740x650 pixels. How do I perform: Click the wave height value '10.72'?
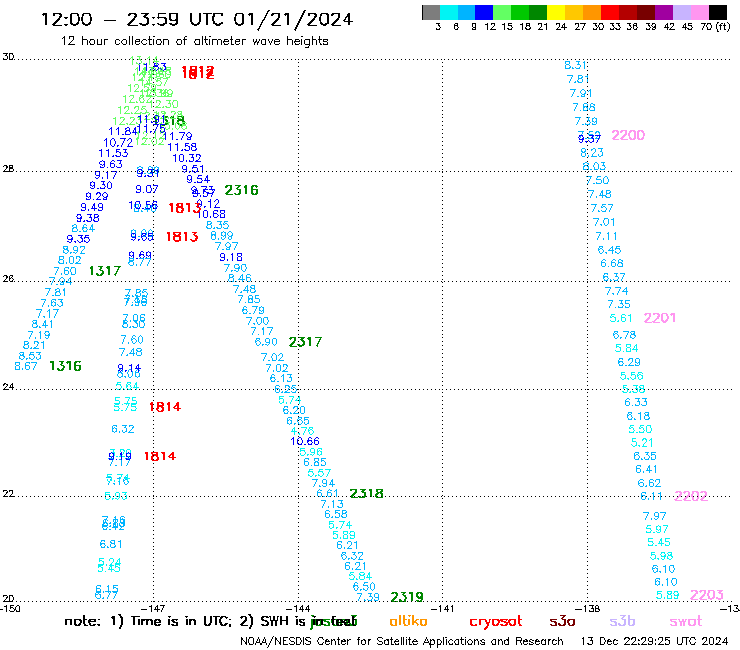point(118,143)
